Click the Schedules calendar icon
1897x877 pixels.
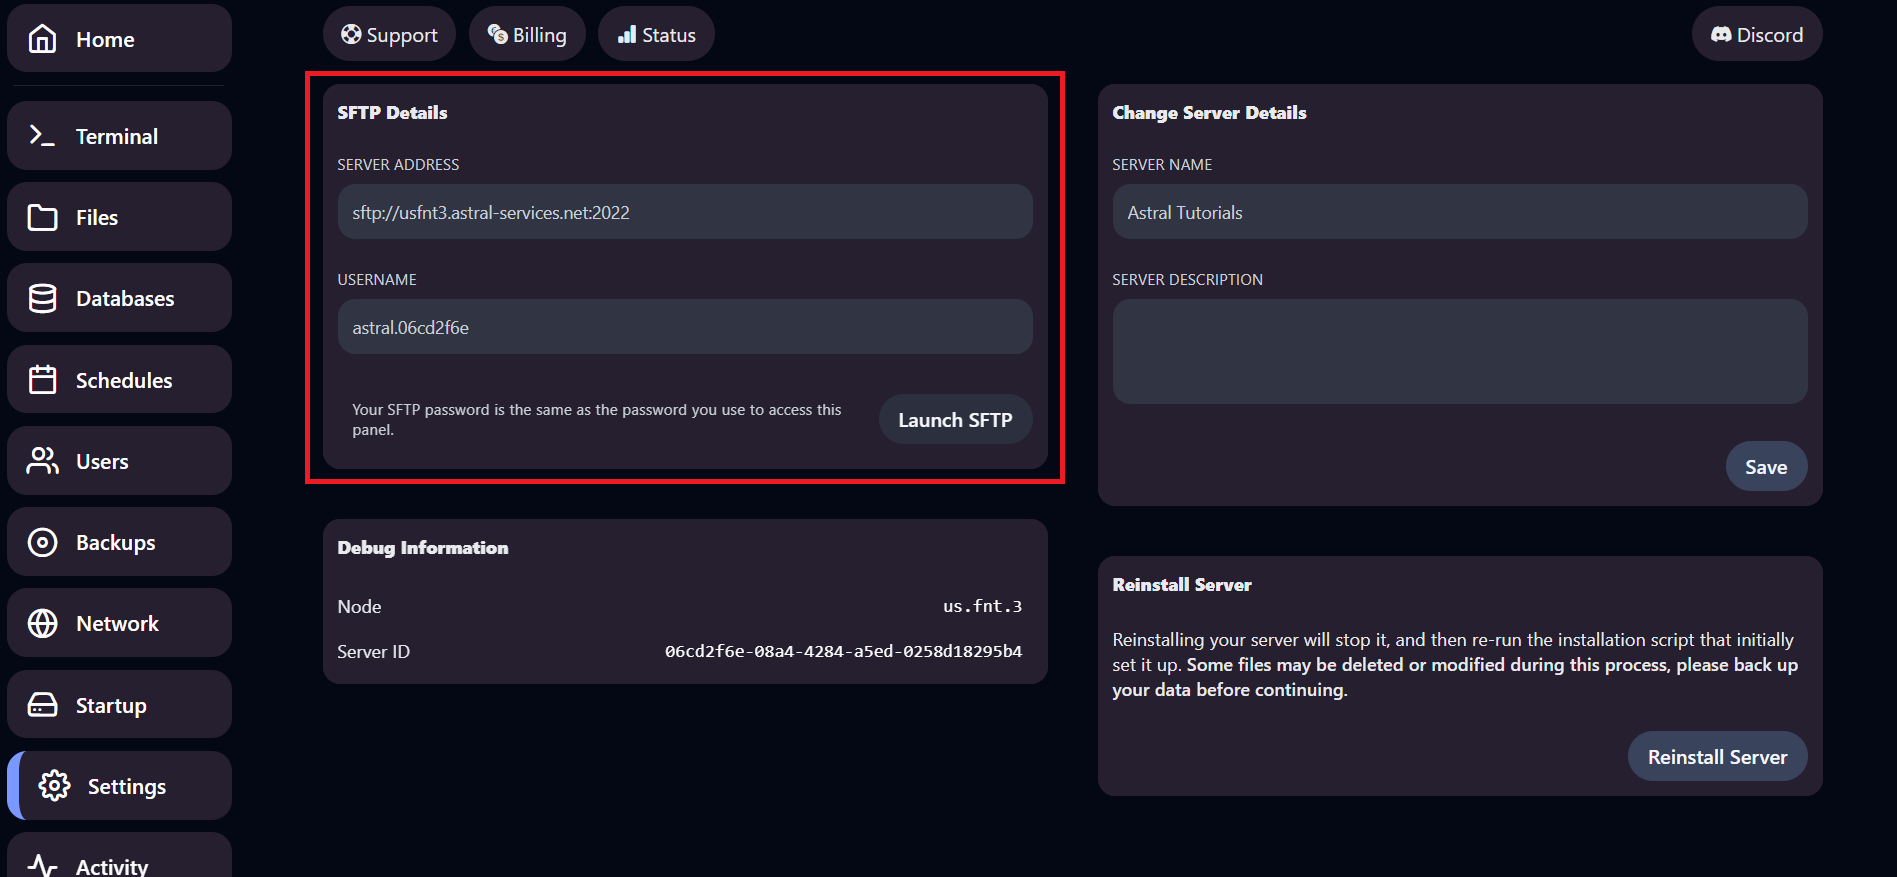(42, 380)
